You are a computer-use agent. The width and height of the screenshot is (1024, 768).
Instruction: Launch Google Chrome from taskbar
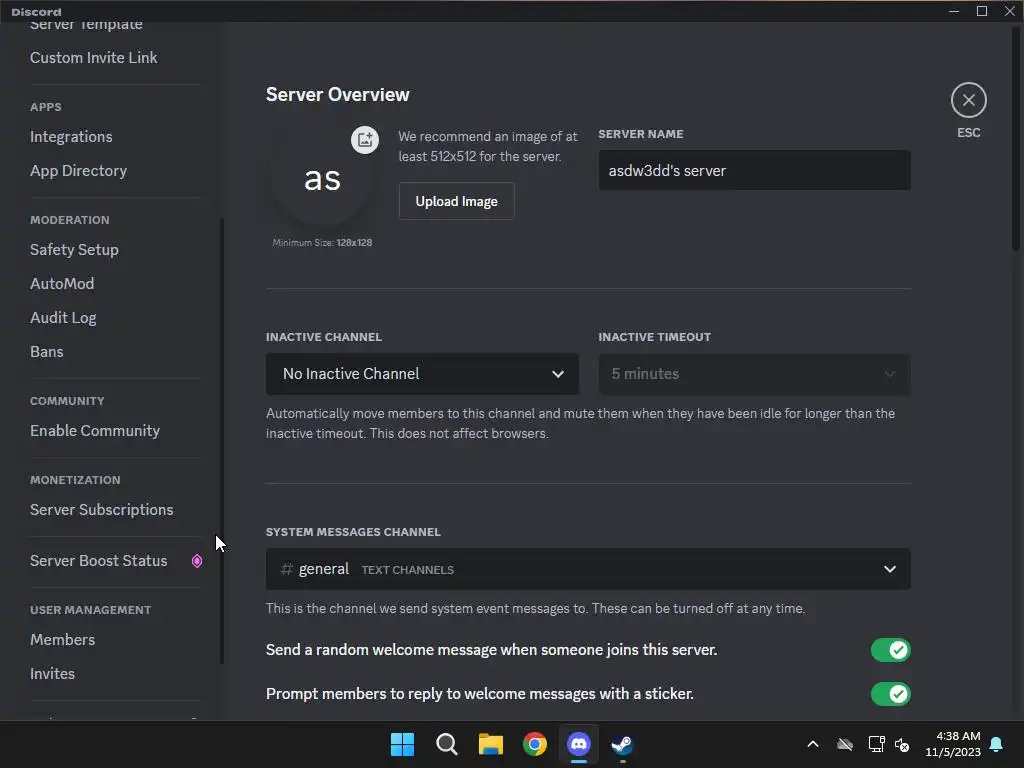click(x=535, y=744)
